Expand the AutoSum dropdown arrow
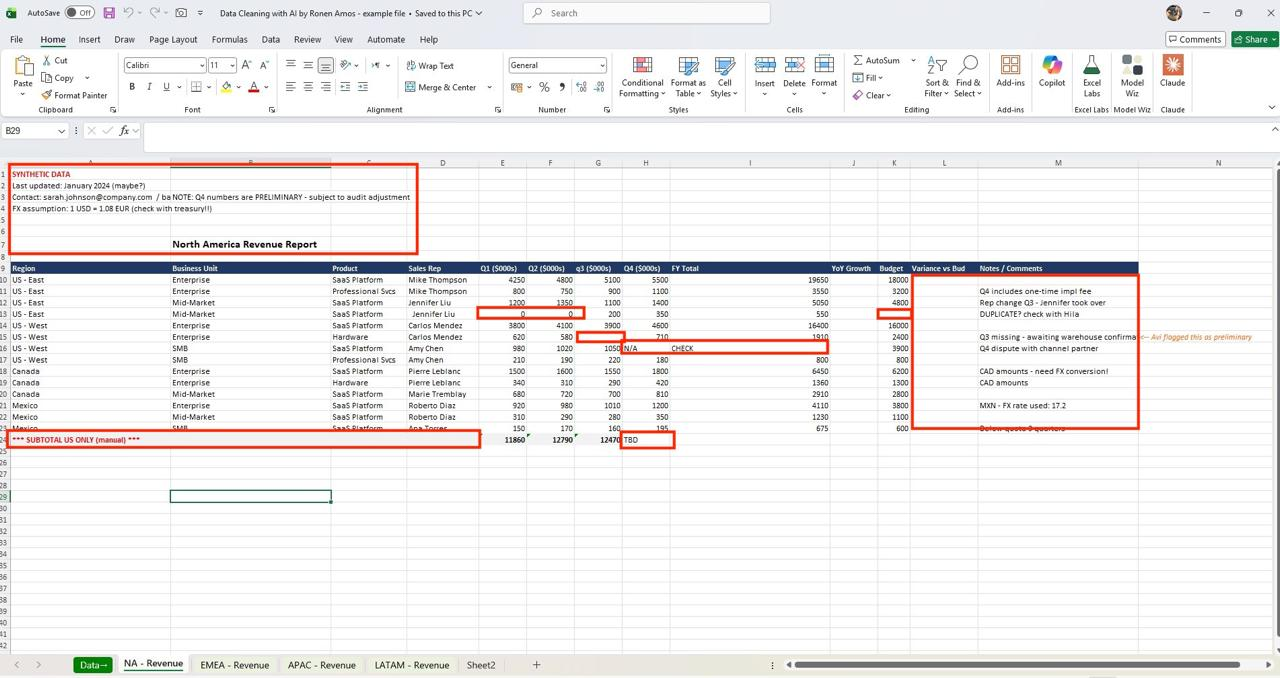The width and height of the screenshot is (1280, 678). [913, 61]
